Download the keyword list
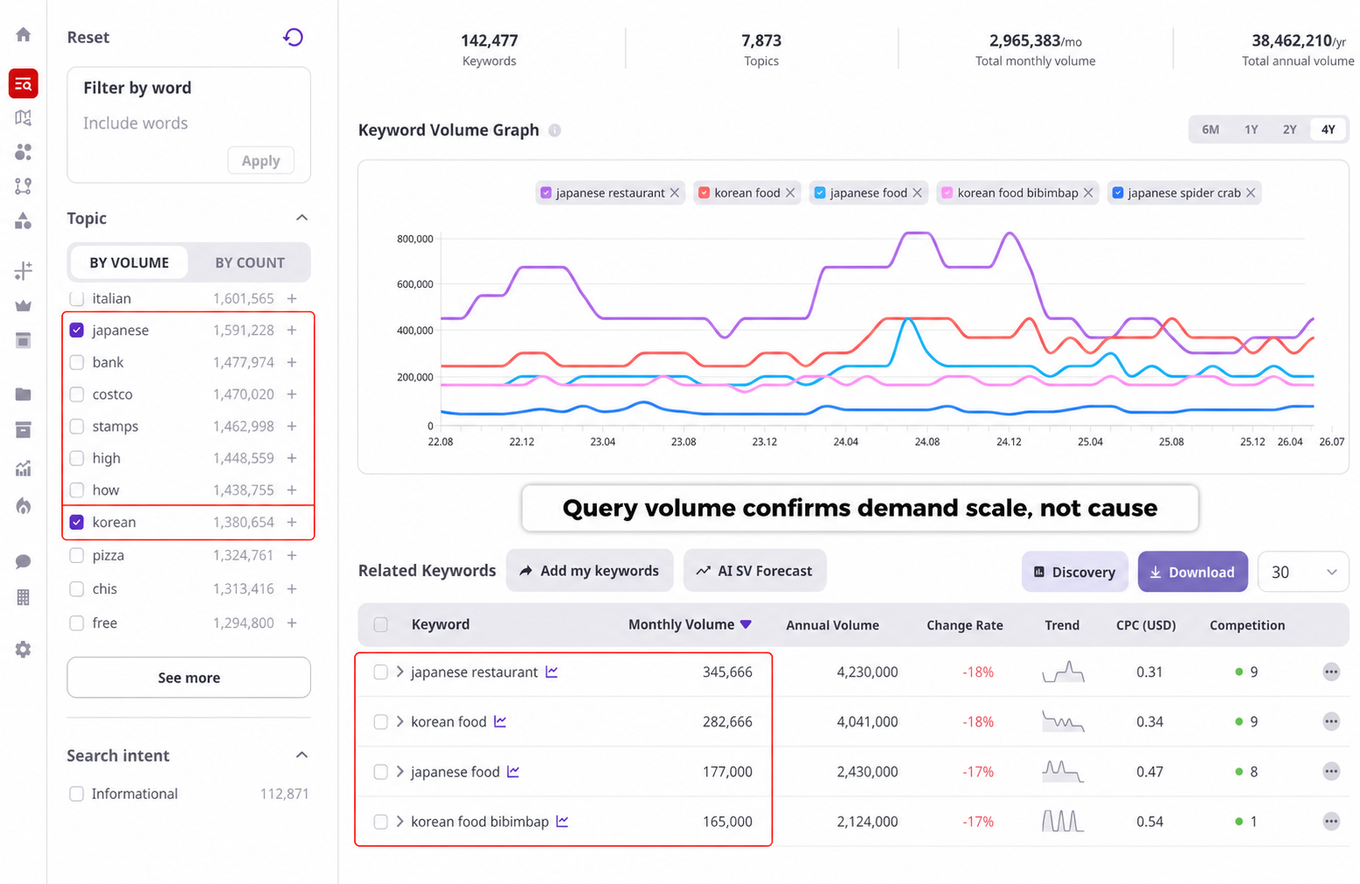Screen dimensions: 1360x884 [1193, 572]
